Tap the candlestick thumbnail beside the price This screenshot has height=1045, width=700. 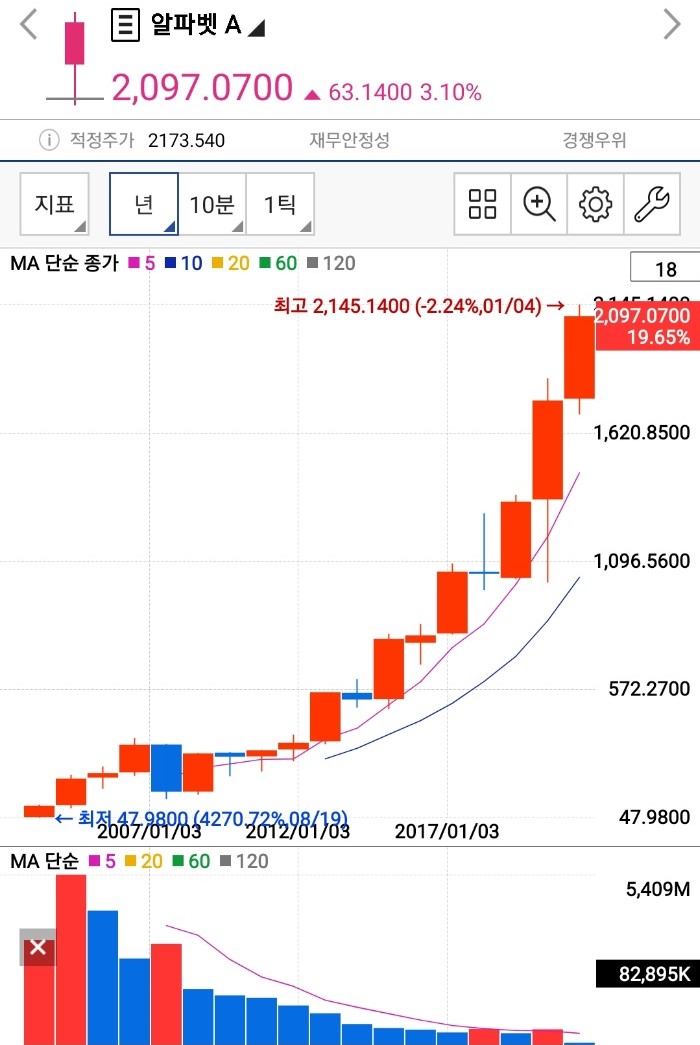pyautogui.click(x=75, y=59)
